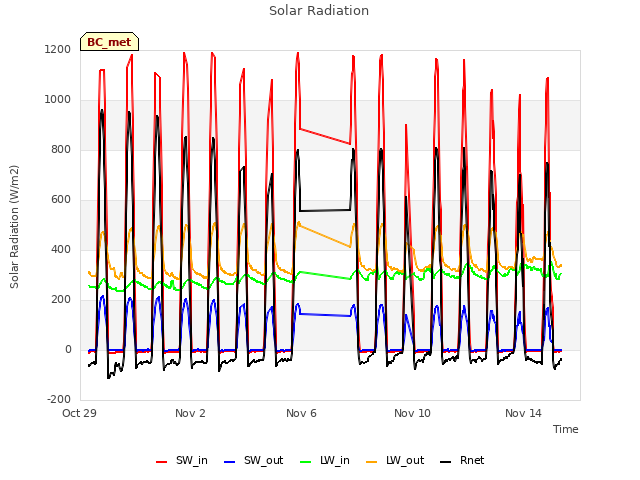This screenshot has height=480, width=640.
Task: Click the 200 y-axis tick label
Action: (x=61, y=300)
